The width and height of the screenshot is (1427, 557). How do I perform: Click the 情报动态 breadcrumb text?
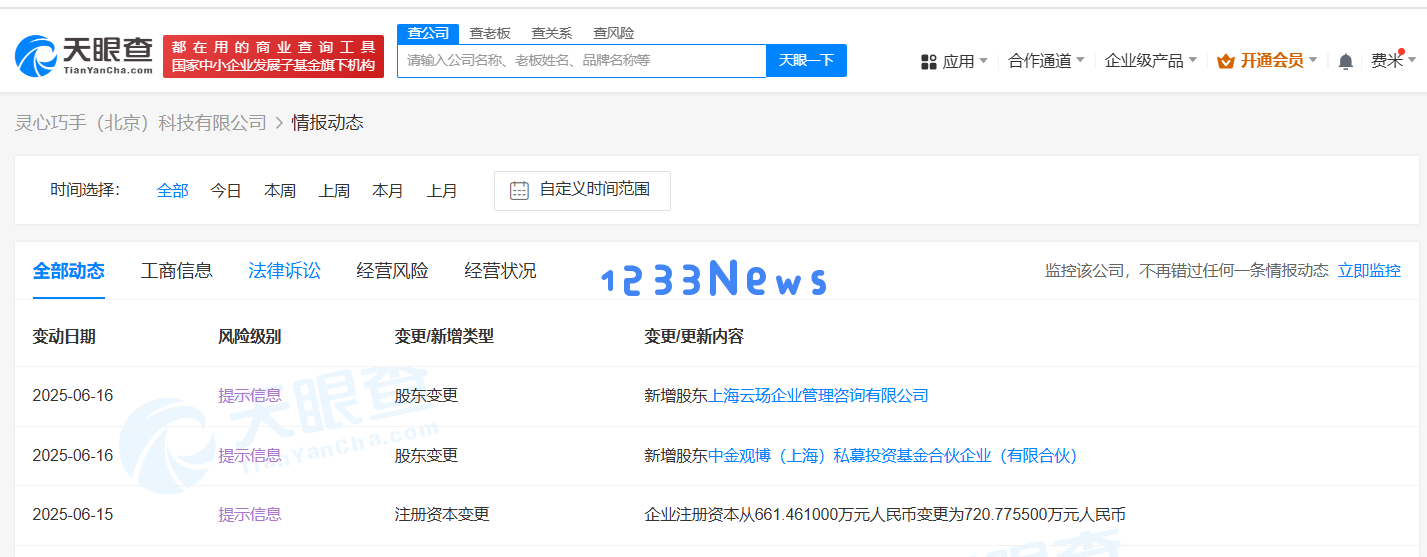tap(327, 123)
